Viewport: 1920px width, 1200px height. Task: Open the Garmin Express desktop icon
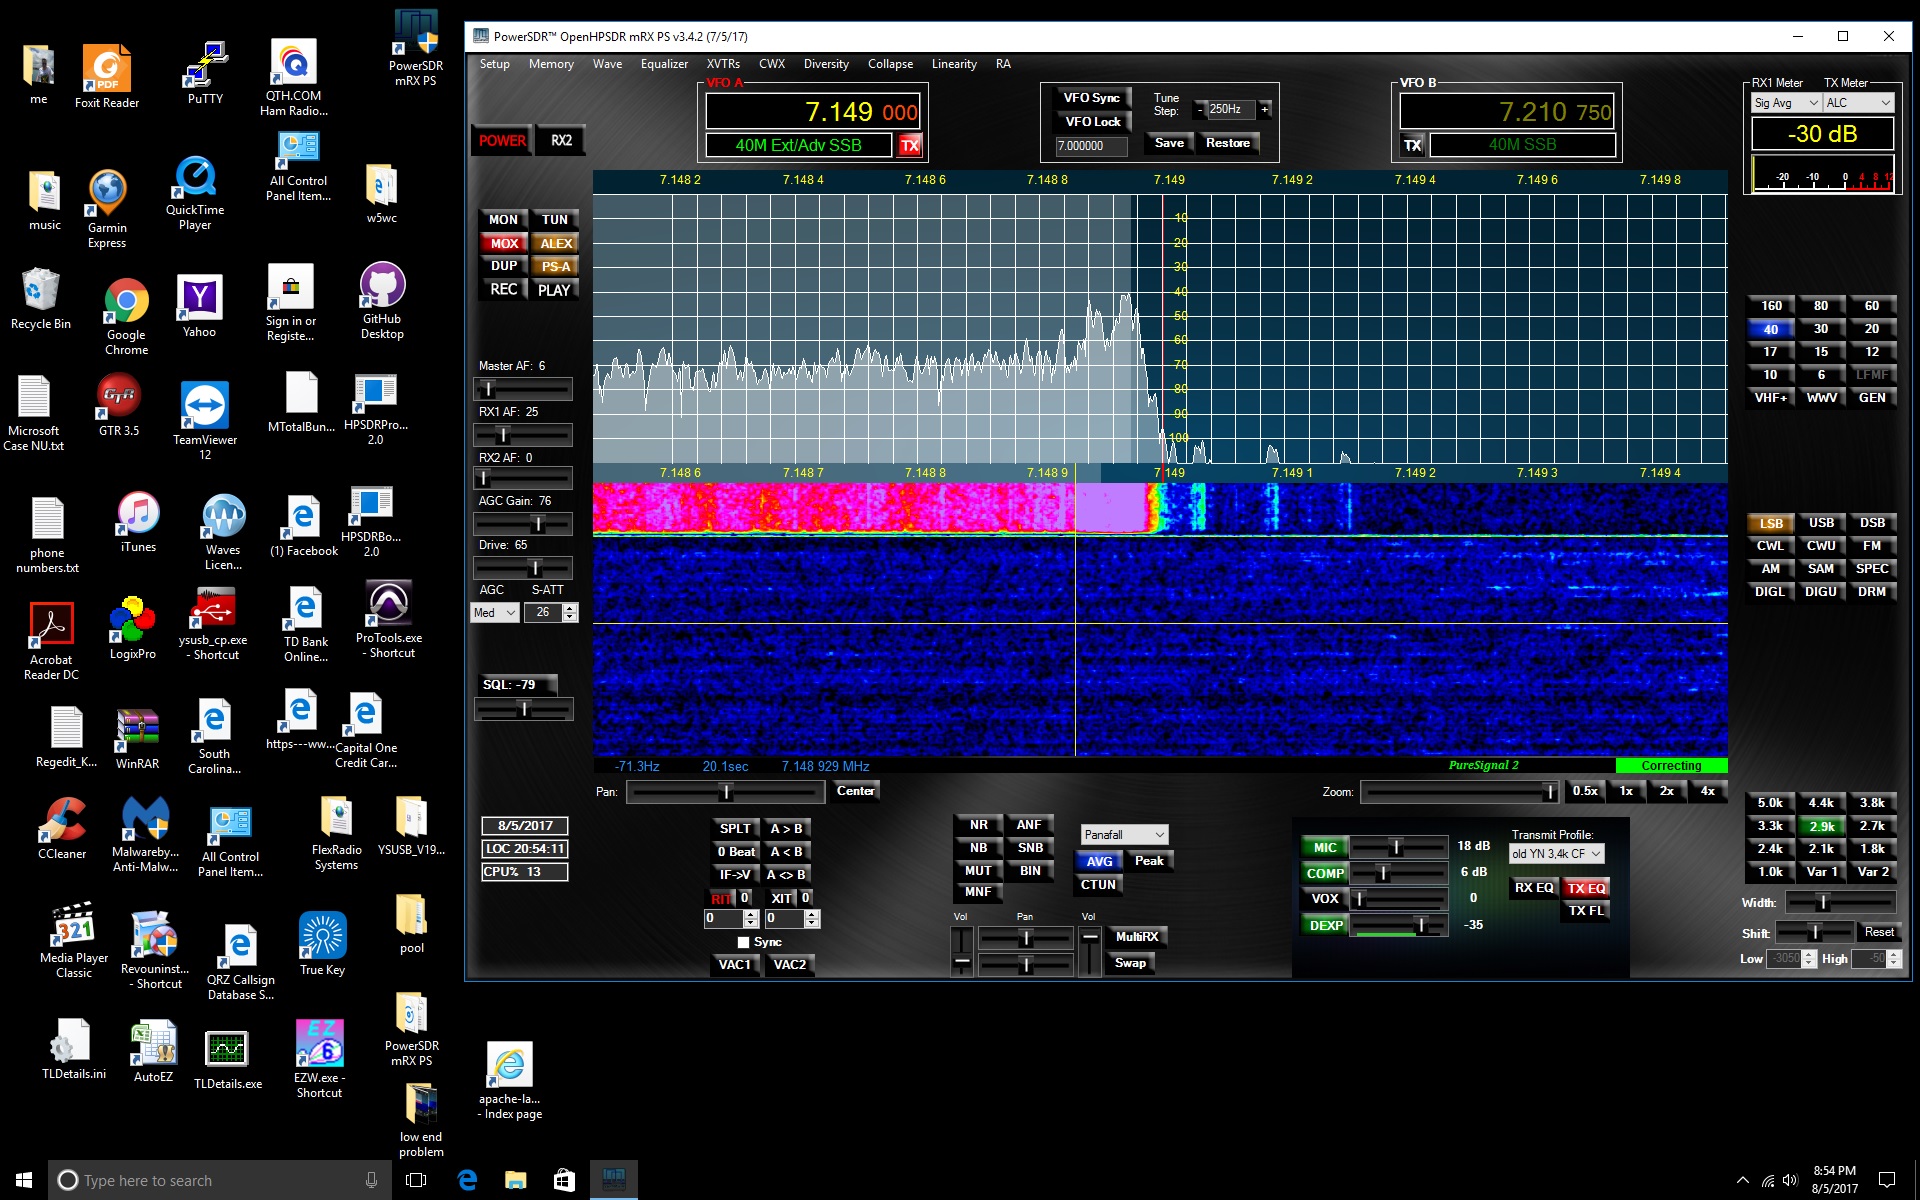pos(107,208)
